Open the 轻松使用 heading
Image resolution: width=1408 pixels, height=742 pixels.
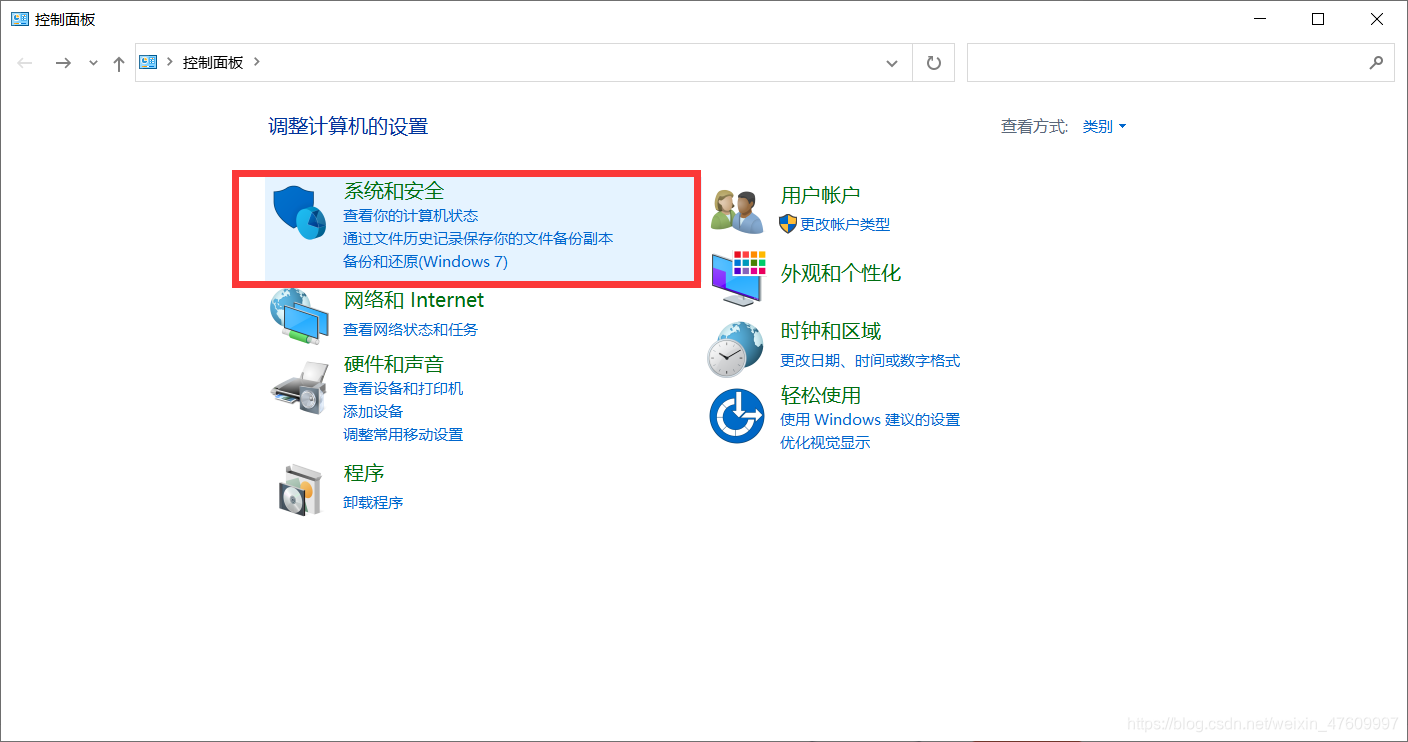click(821, 395)
